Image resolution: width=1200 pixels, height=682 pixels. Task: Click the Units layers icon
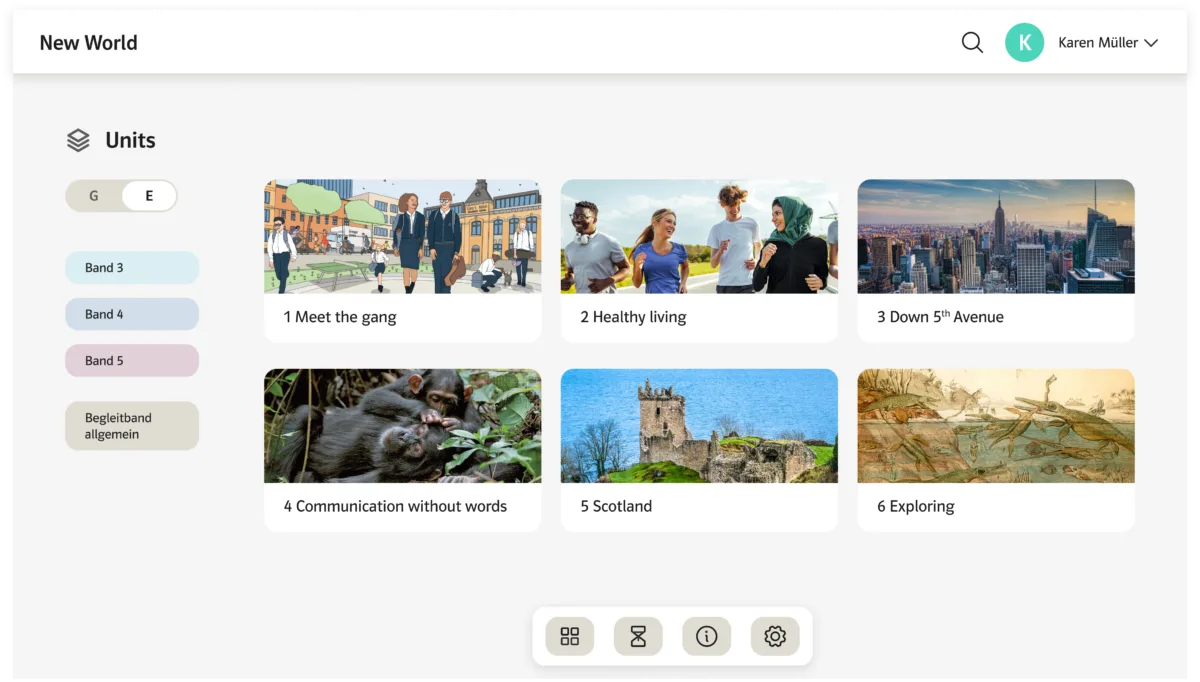pos(78,140)
